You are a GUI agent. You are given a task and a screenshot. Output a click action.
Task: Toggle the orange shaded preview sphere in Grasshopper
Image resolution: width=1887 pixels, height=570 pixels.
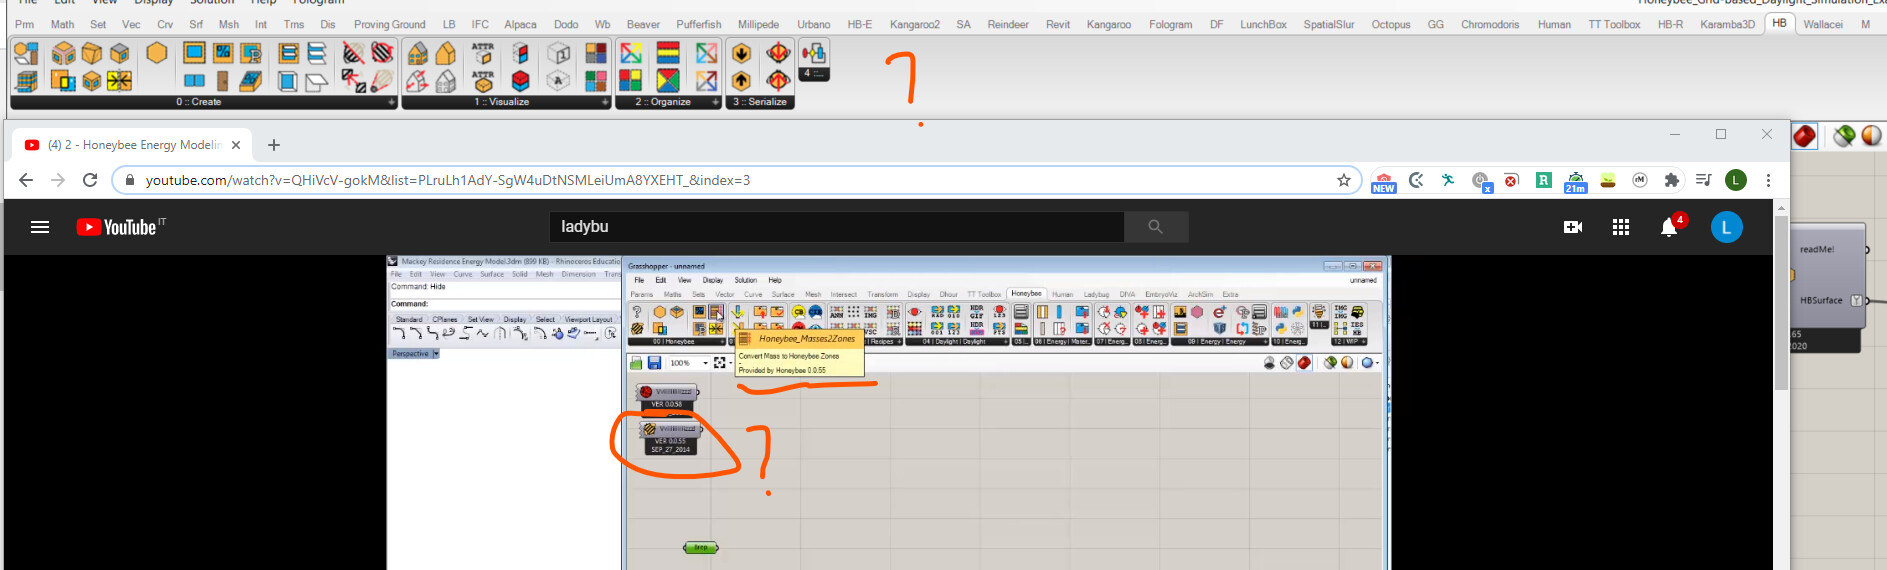pos(1872,135)
